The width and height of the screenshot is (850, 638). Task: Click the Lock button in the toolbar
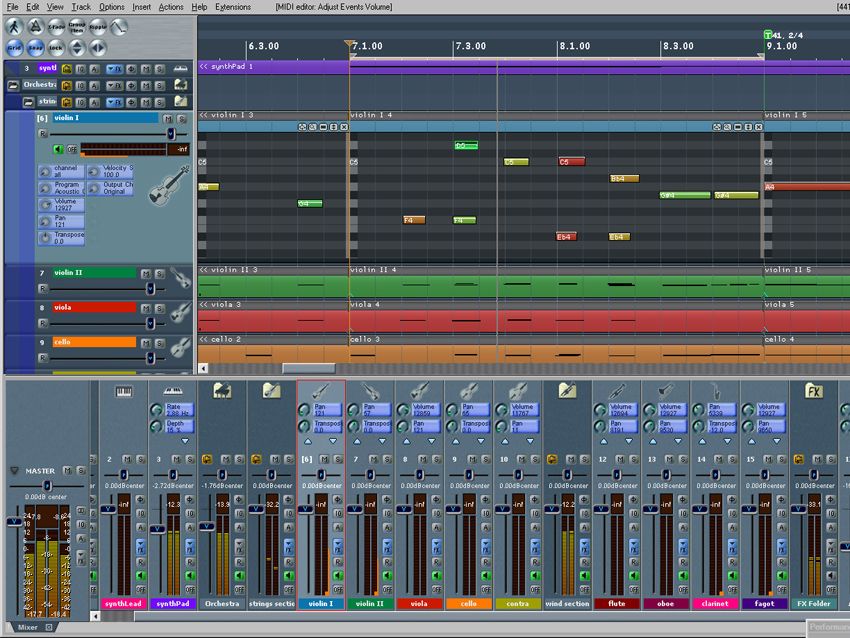point(55,46)
